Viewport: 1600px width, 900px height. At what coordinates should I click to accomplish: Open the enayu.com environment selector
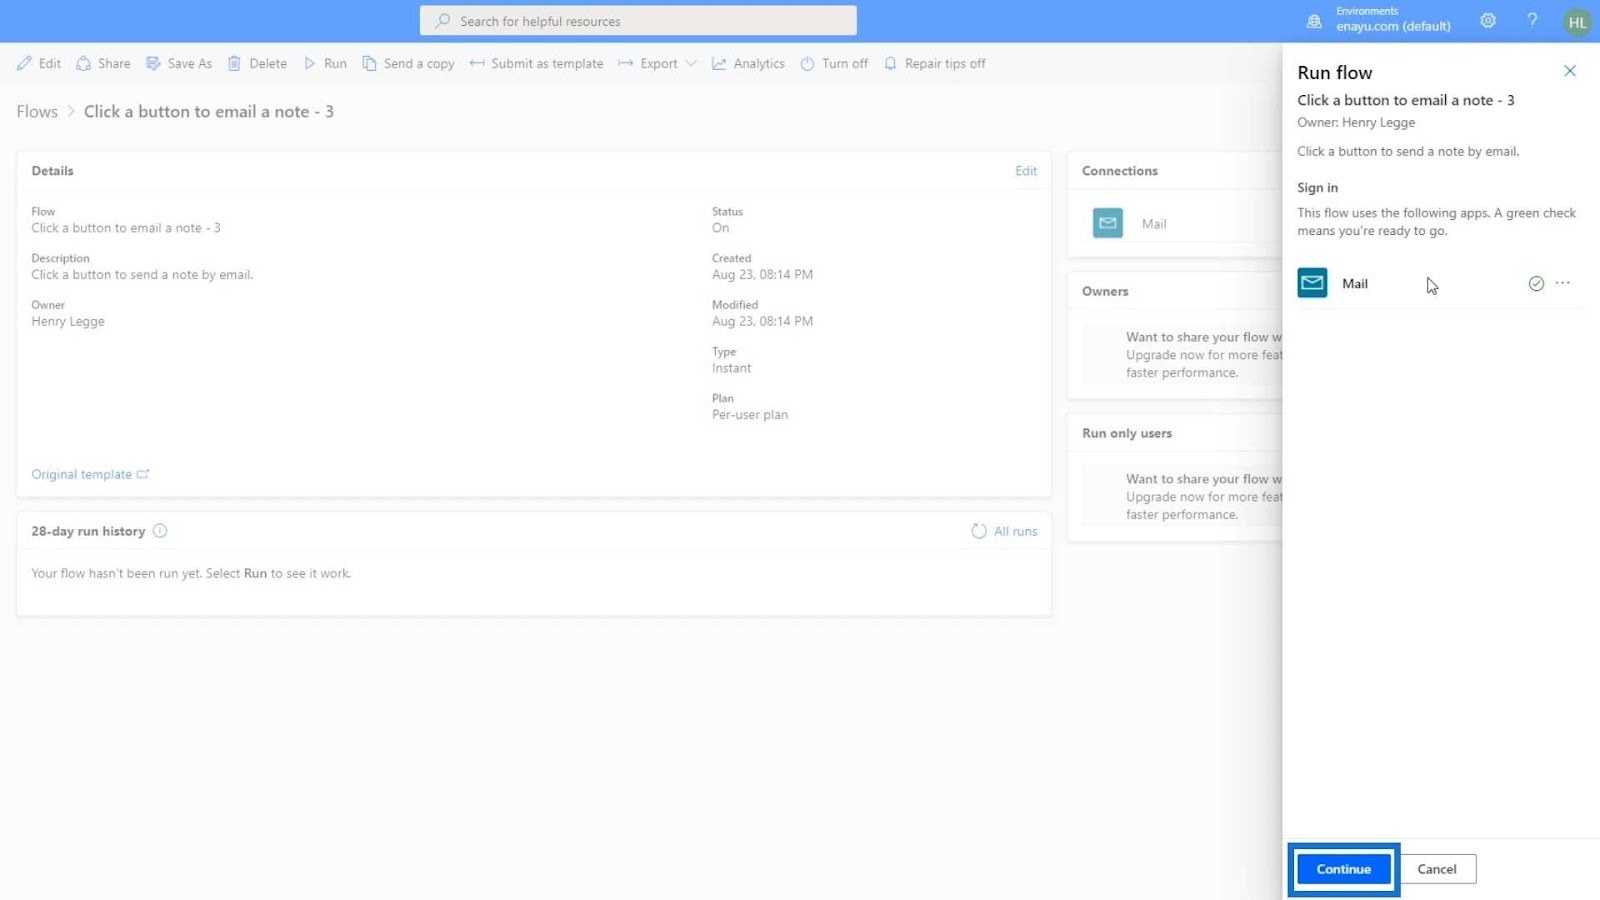[x=1393, y=26]
